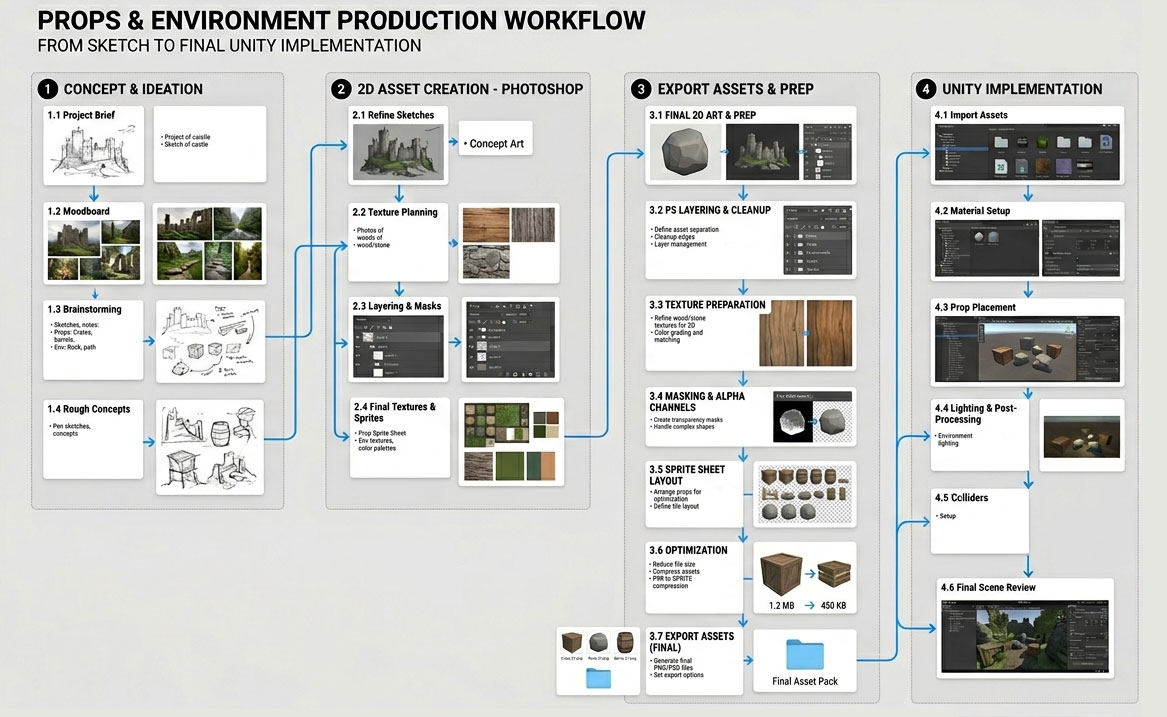
Task: Open the 3.2 PS Layering layers panel screenshot
Action: pyautogui.click(x=817, y=240)
